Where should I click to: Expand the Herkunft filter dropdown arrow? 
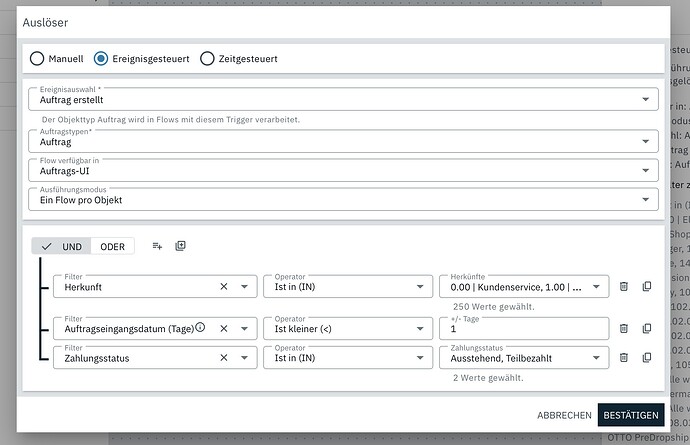[244, 287]
